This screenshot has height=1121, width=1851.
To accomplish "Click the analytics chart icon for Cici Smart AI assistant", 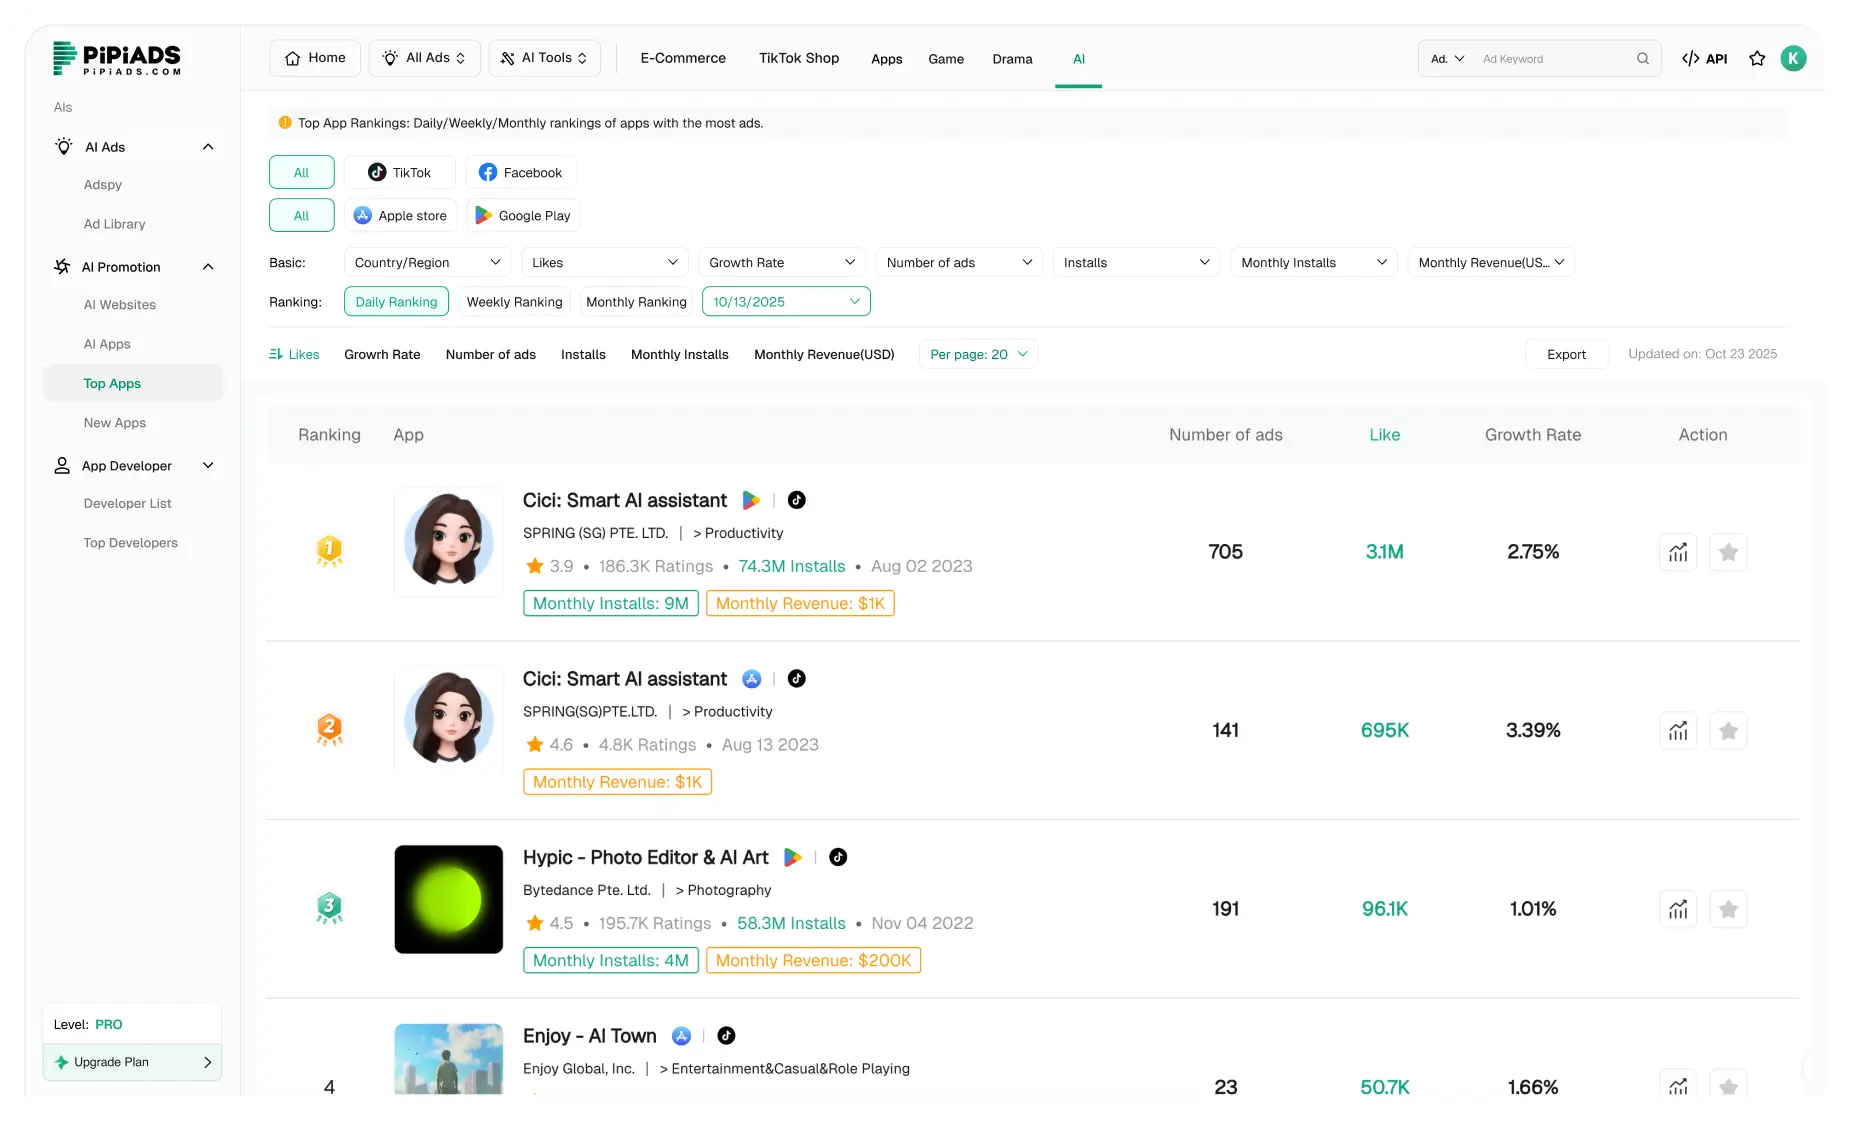I will point(1678,551).
